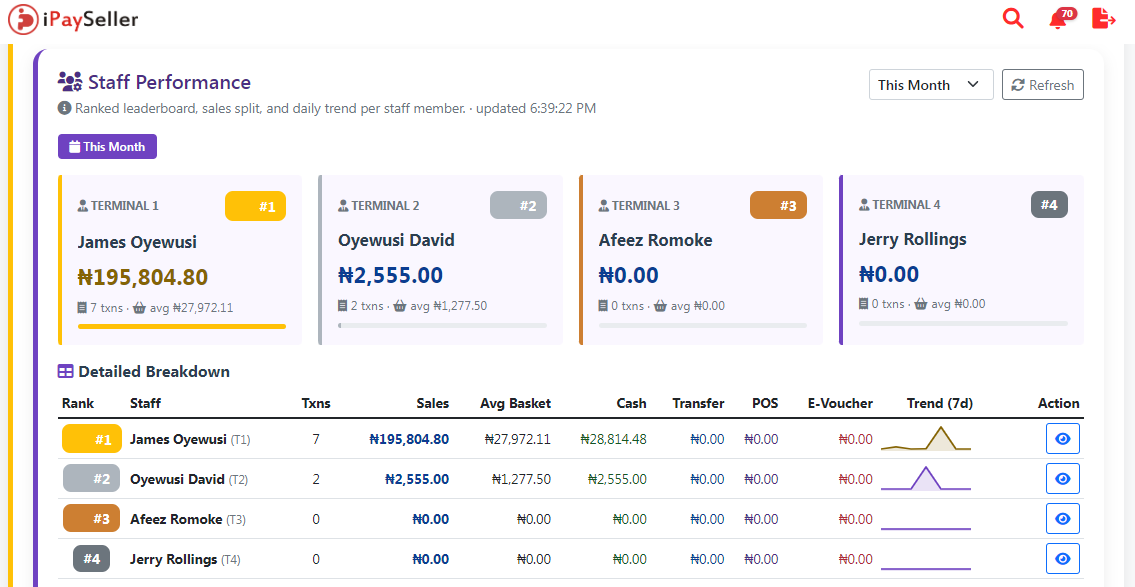View details for James Oyewusi row

[x=1063, y=439]
